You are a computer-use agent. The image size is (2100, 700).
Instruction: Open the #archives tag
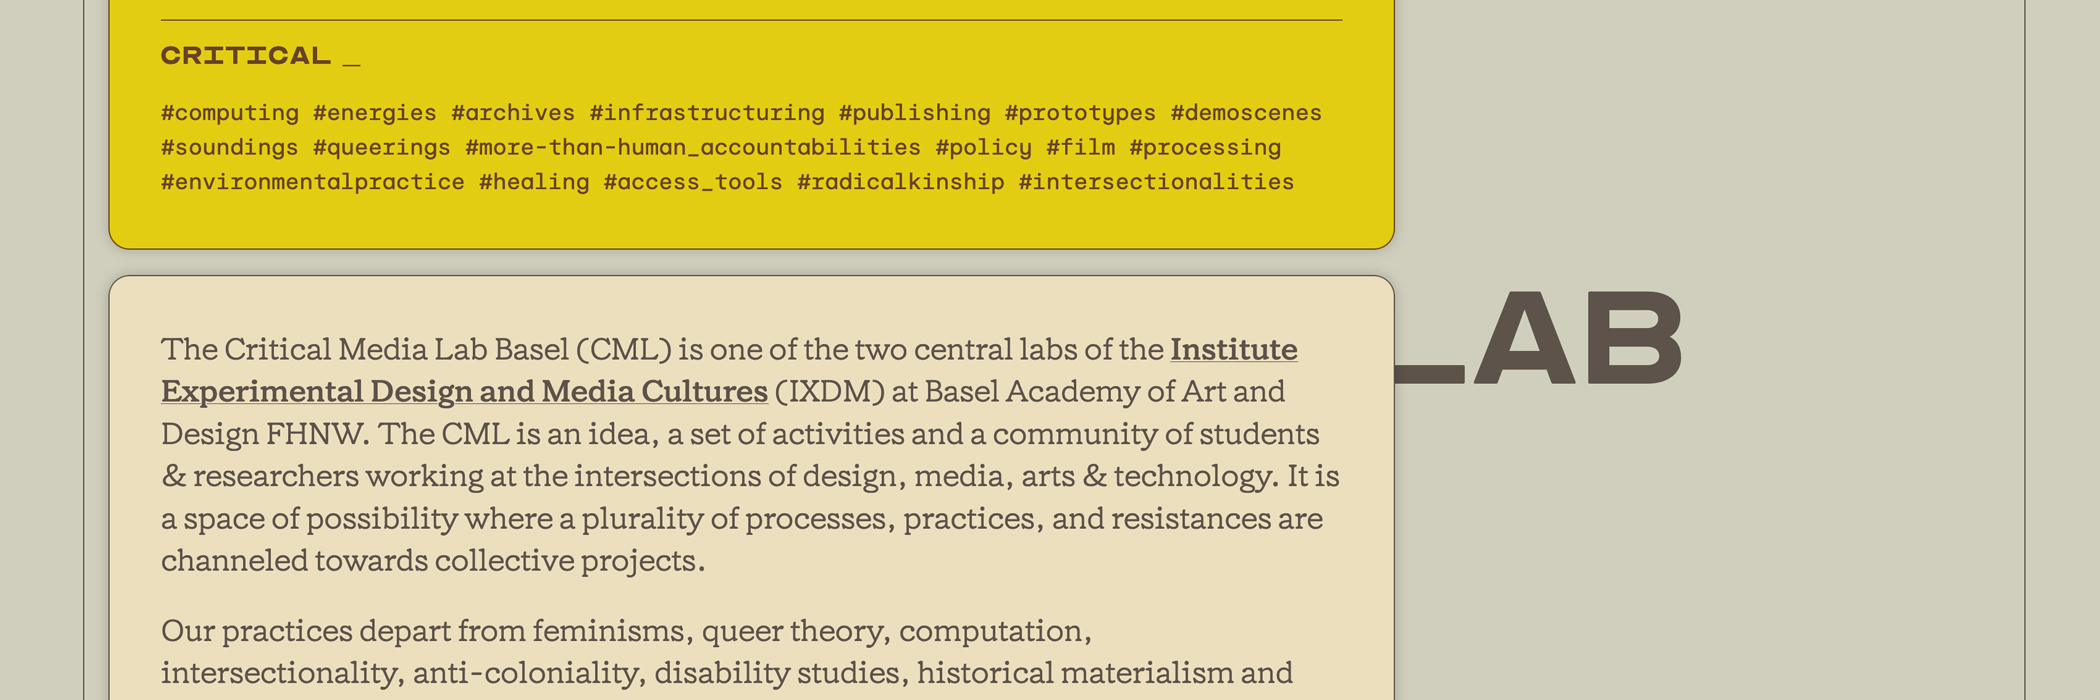513,113
